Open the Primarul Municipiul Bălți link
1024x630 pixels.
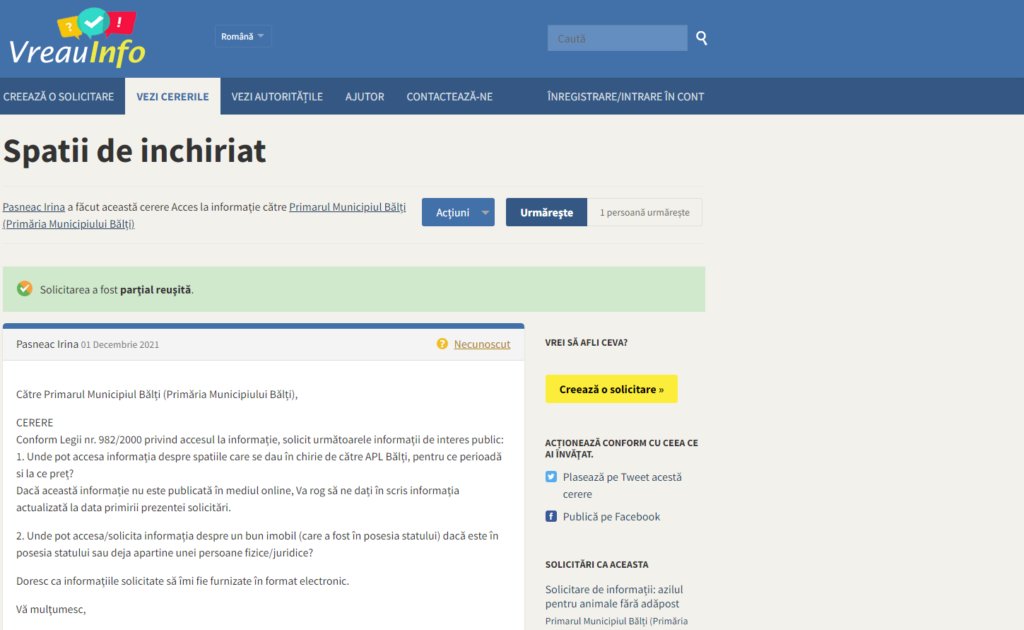[x=347, y=207]
